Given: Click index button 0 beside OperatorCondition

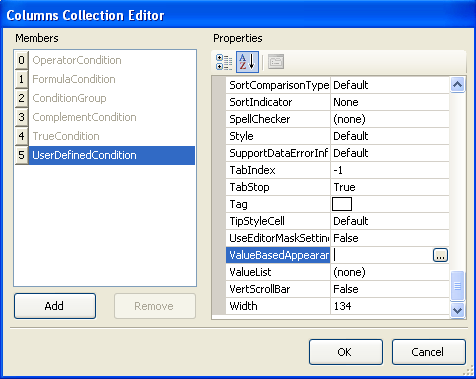Looking at the screenshot, I should (22, 60).
